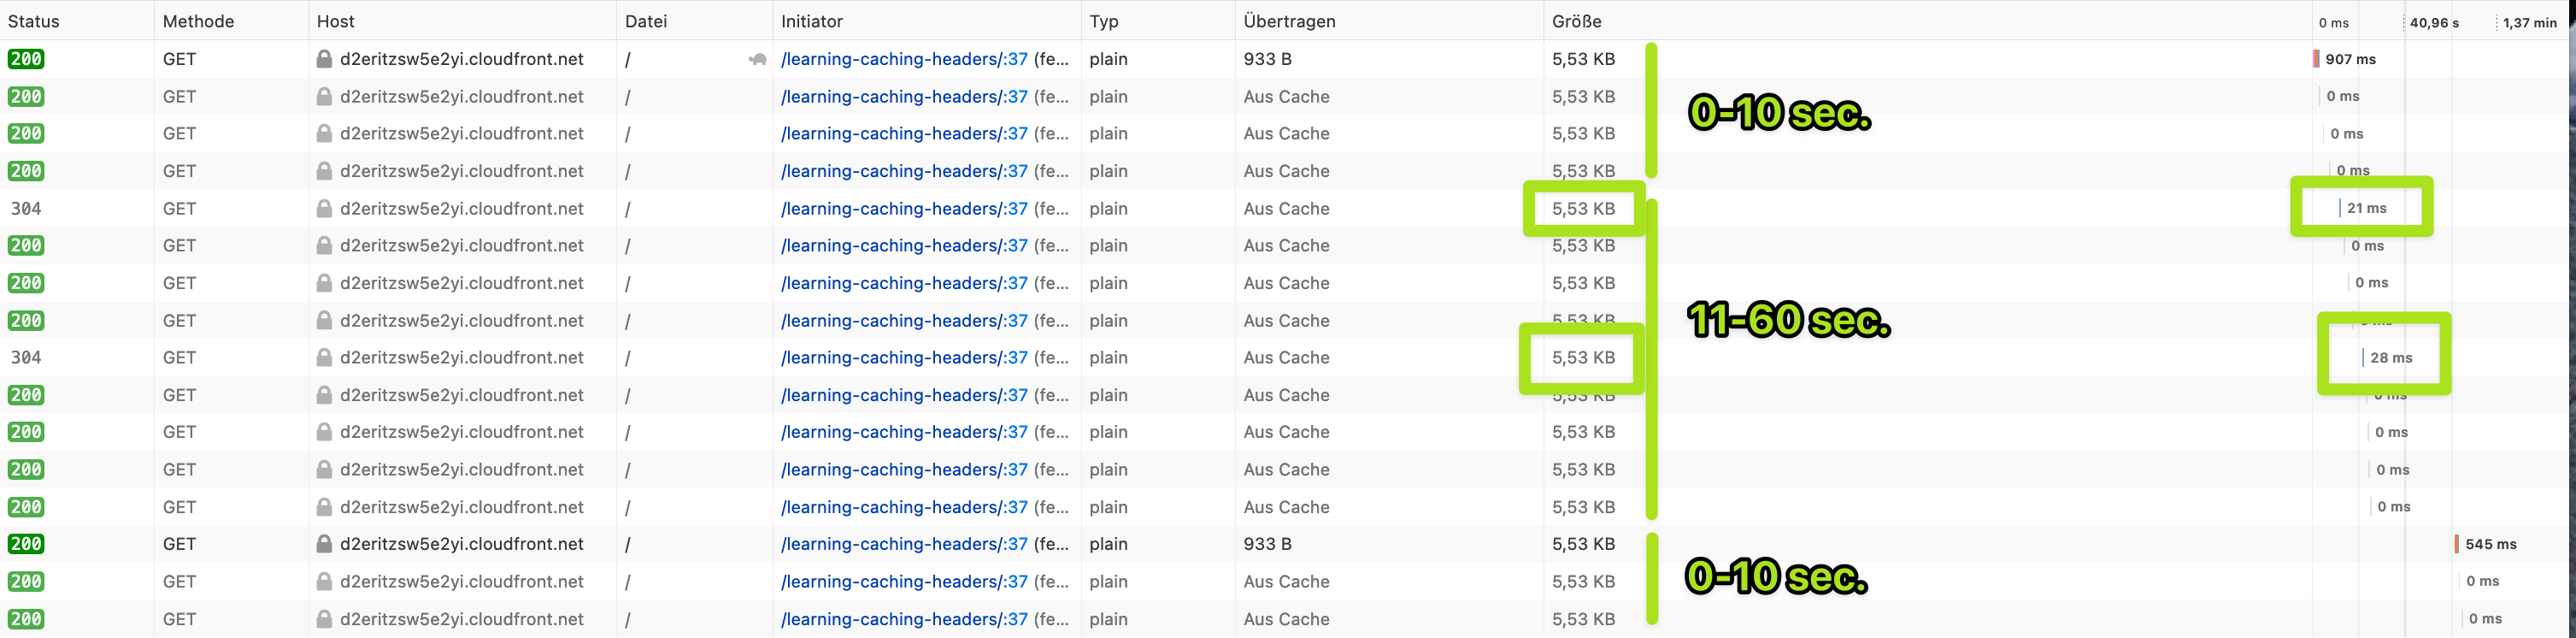Sort by the Übertragen column header
The image size is (2576, 638).
[1289, 21]
